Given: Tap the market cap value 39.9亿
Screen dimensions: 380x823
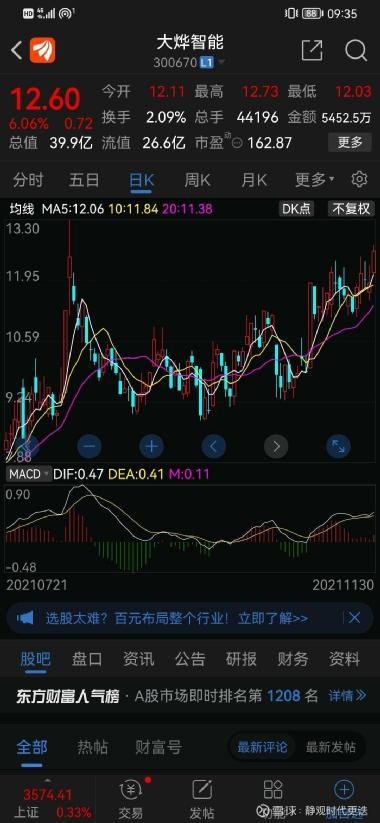Looking at the screenshot, I should (70, 143).
